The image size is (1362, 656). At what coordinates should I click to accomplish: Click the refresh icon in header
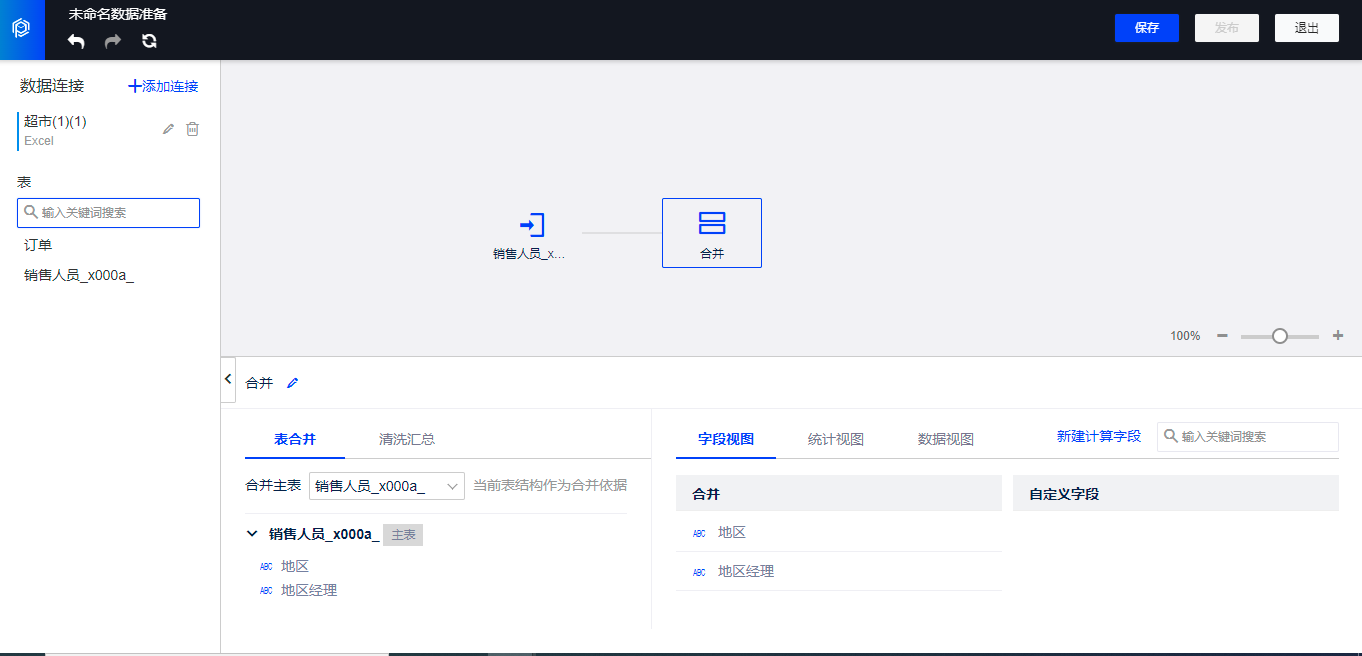(149, 41)
